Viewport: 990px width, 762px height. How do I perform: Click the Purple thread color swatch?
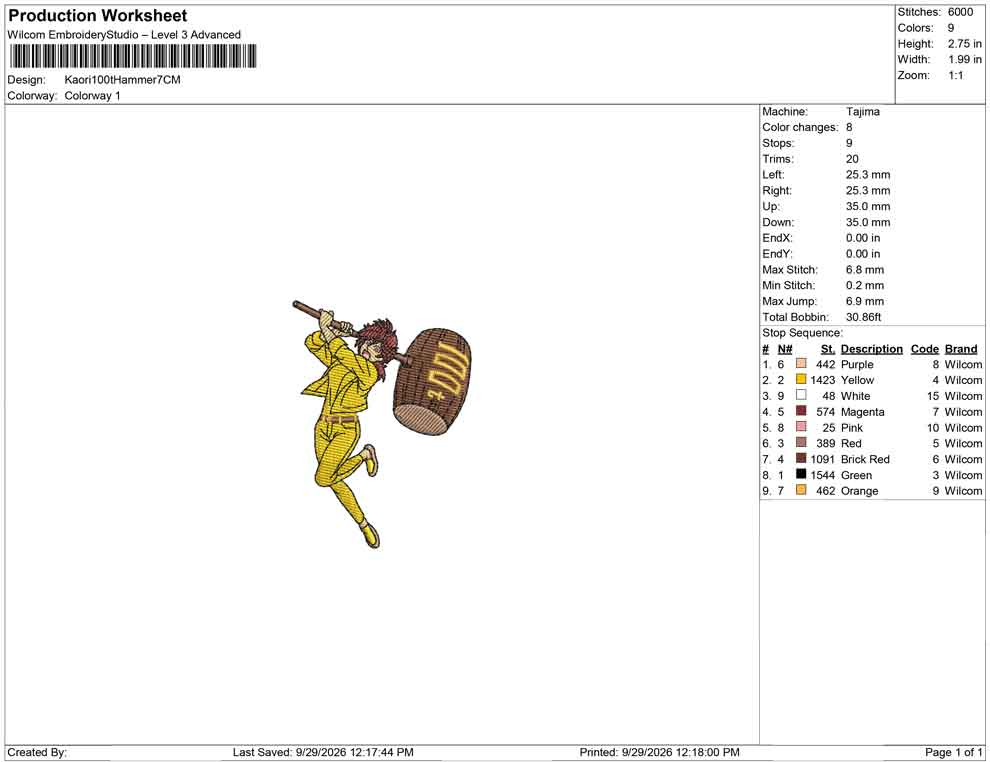coord(801,364)
